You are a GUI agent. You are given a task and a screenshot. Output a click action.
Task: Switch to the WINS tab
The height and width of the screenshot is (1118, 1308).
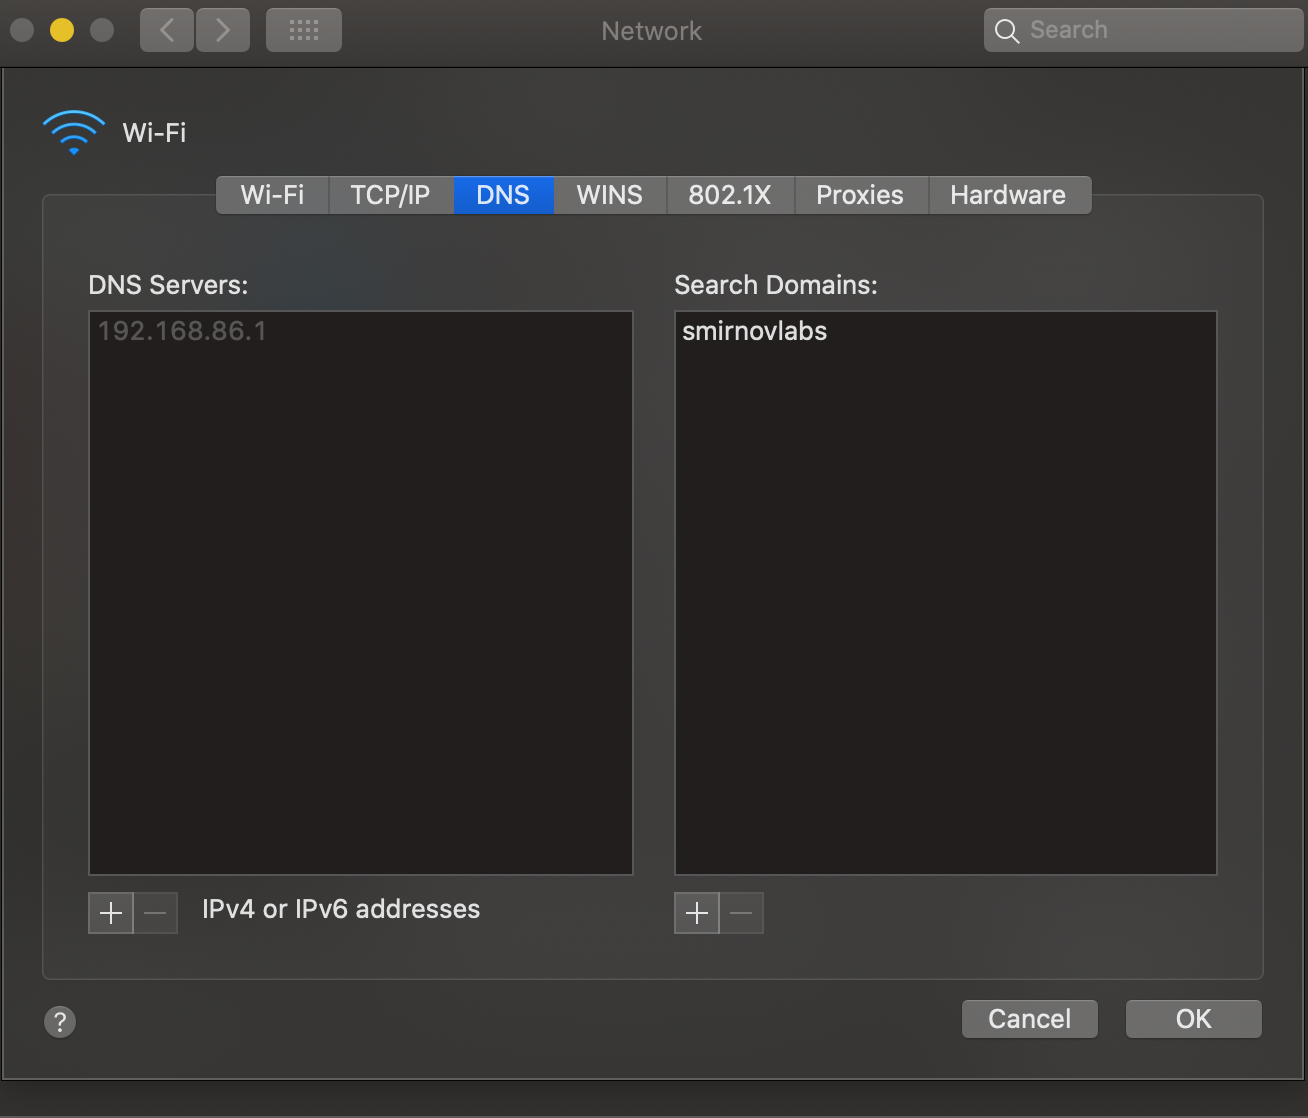(610, 195)
